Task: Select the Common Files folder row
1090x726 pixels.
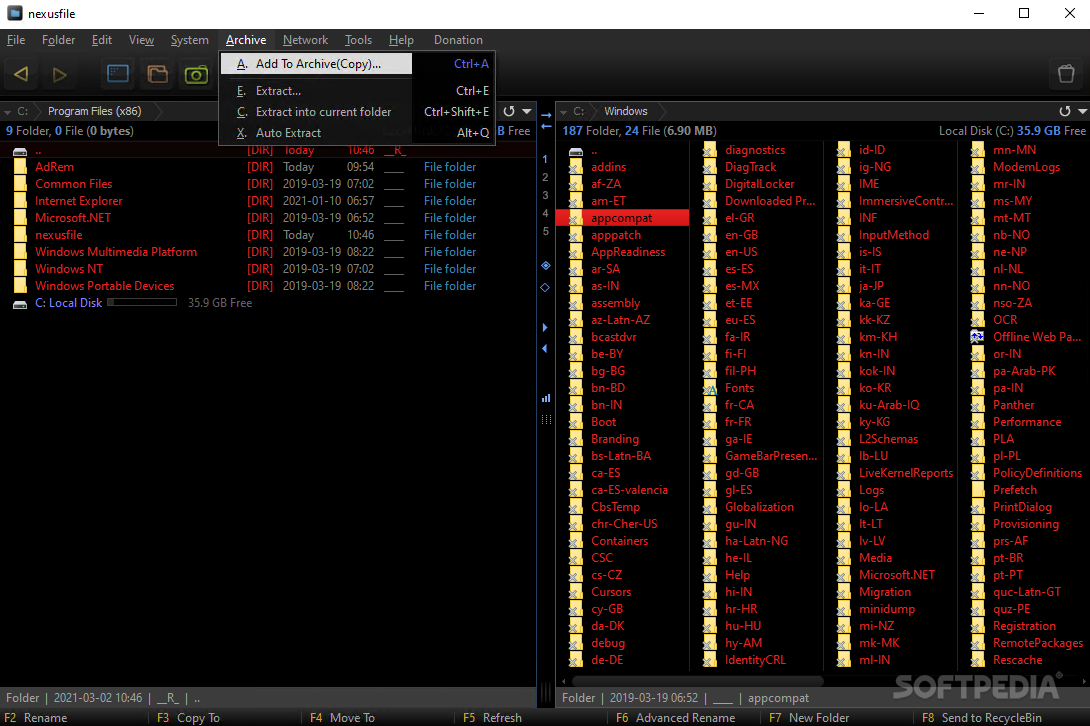Action: [268, 184]
